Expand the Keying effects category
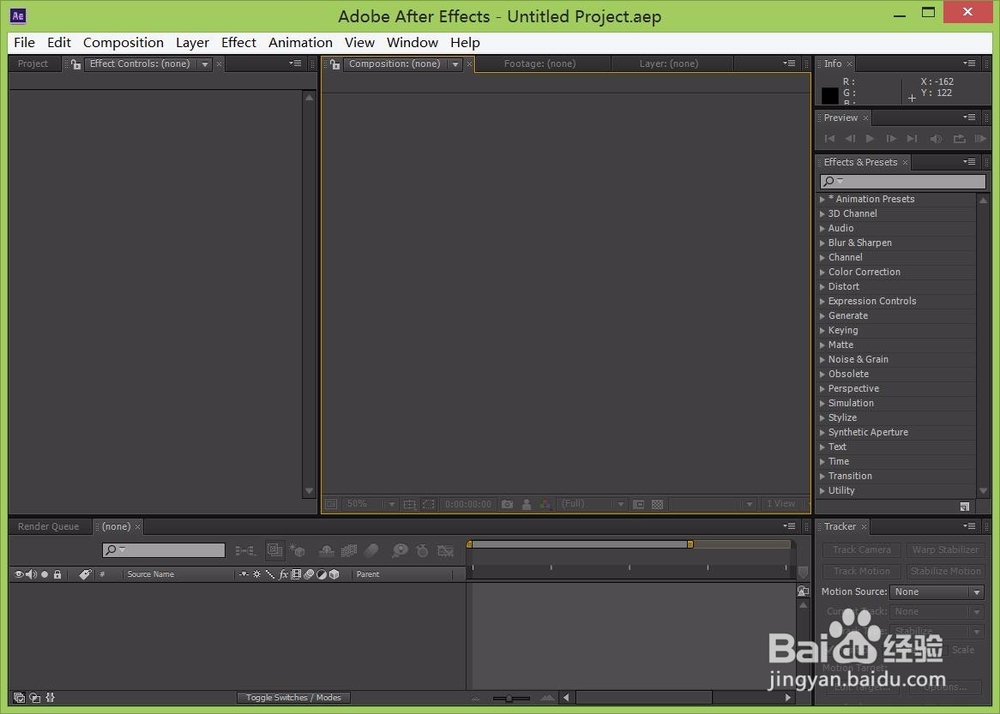 (x=822, y=331)
